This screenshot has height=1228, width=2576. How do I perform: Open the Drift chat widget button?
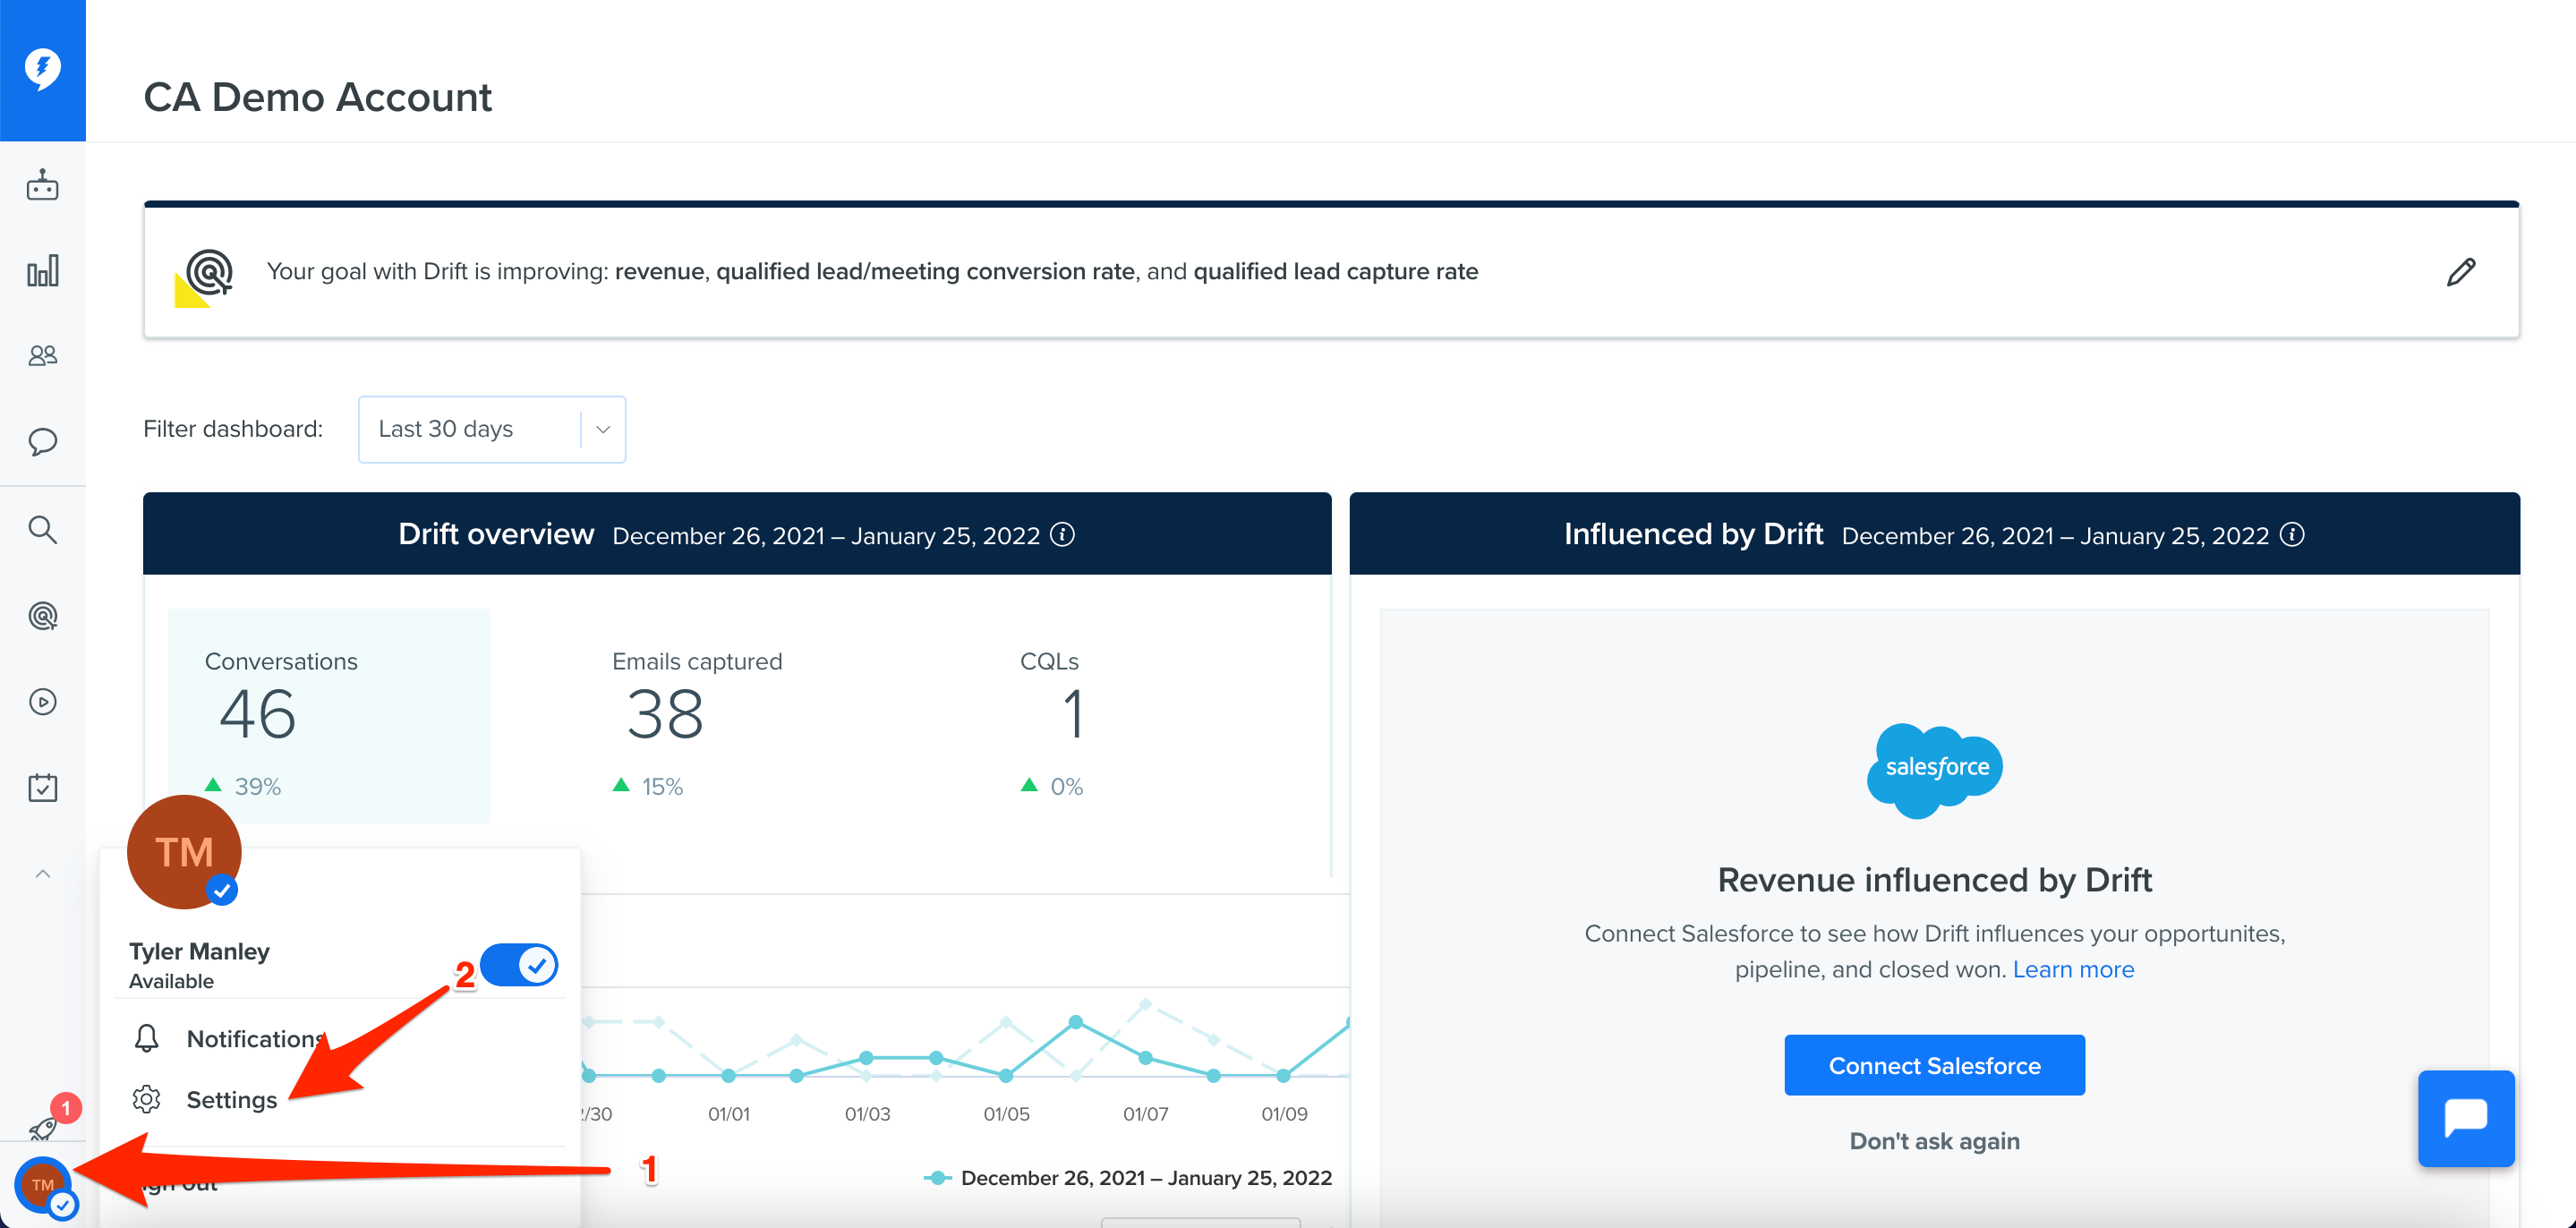tap(2466, 1118)
